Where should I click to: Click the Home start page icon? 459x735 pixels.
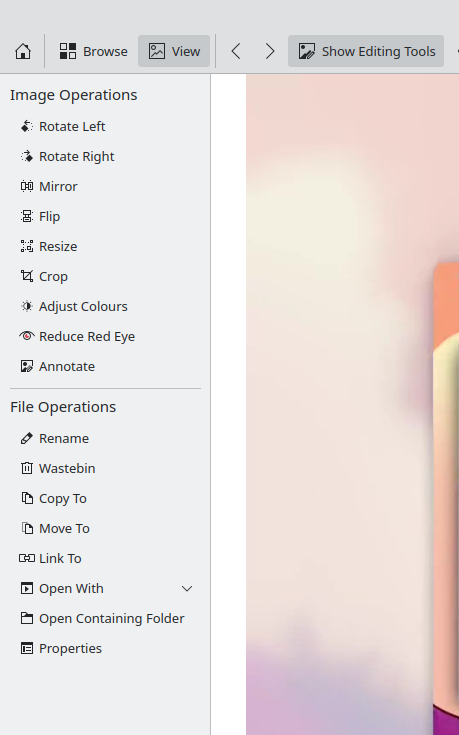click(23, 51)
